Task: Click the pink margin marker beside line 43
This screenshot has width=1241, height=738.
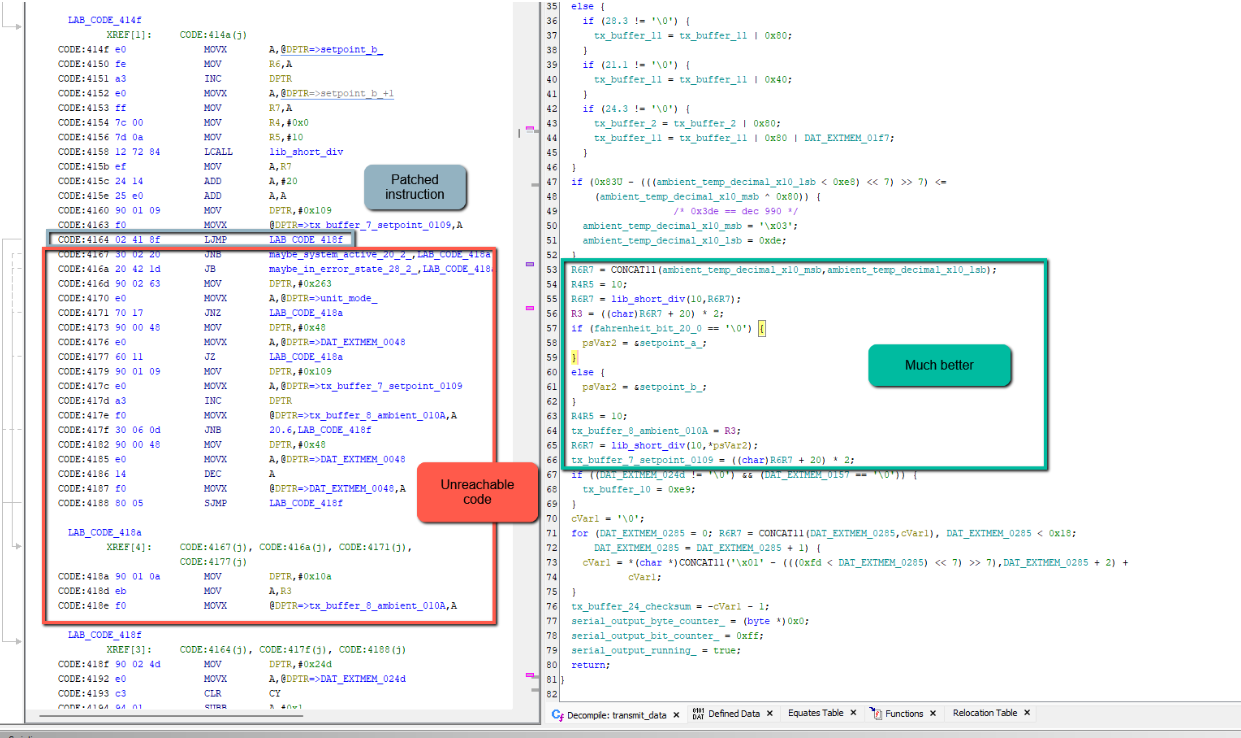Action: [x=530, y=128]
